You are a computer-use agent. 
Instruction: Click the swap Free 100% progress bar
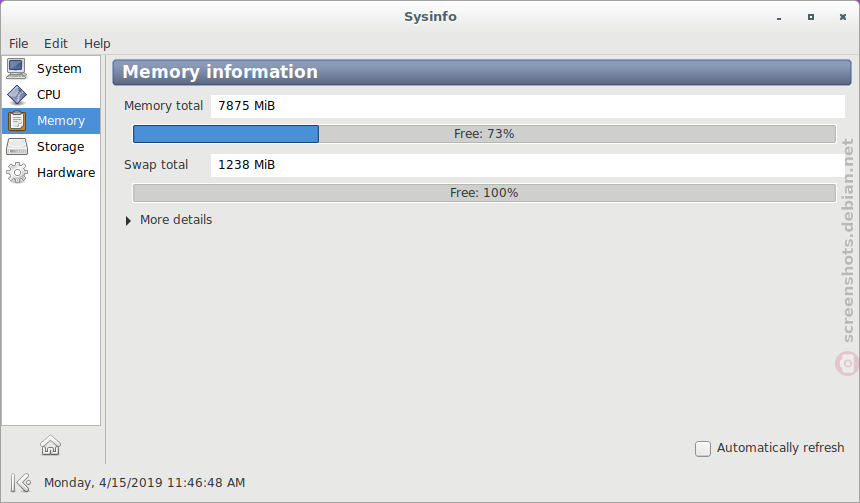tap(484, 193)
